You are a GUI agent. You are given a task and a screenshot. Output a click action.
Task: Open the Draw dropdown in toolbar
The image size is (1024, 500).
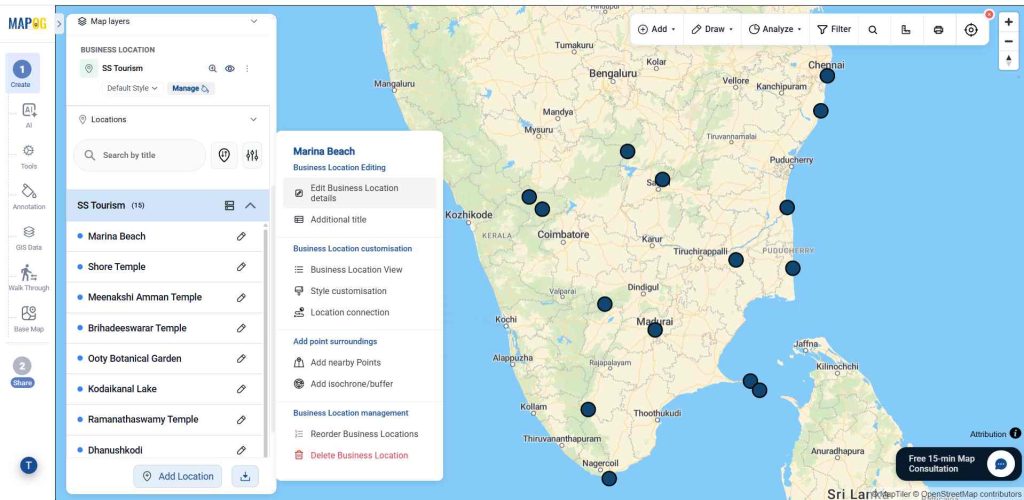click(x=712, y=29)
